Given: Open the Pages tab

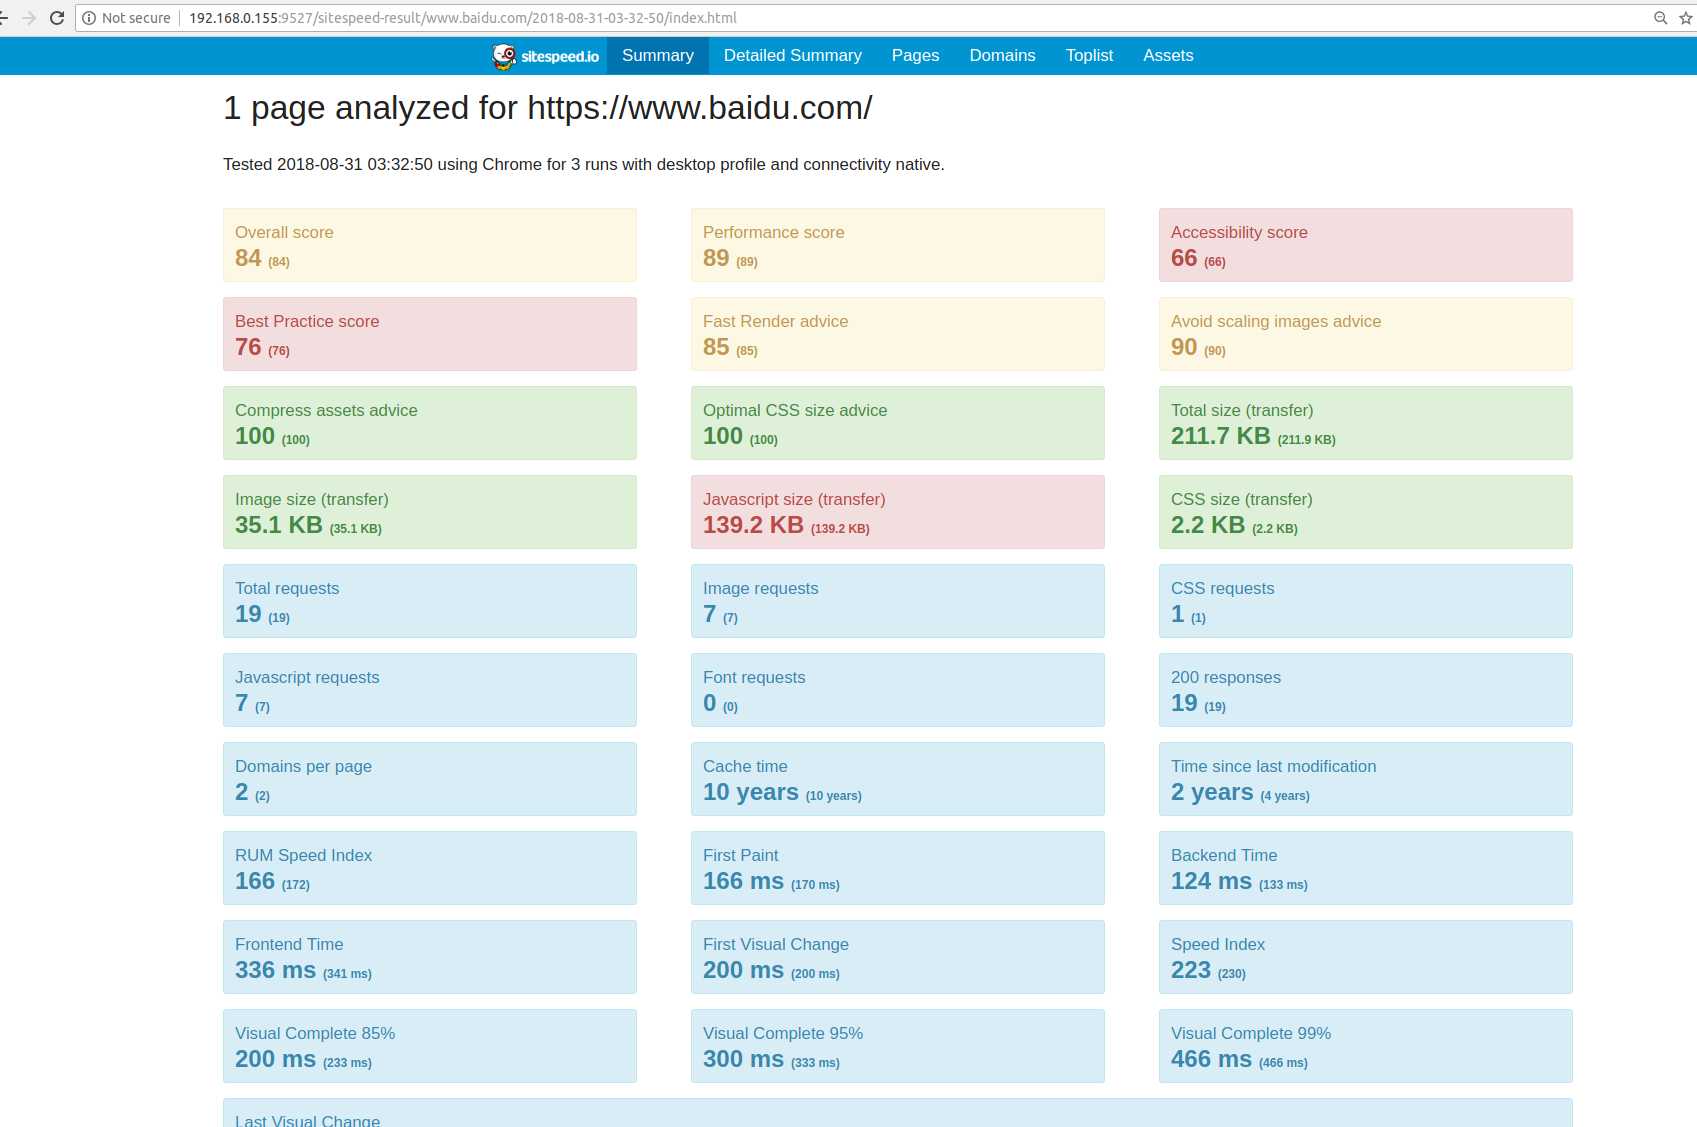Looking at the screenshot, I should [x=916, y=56].
